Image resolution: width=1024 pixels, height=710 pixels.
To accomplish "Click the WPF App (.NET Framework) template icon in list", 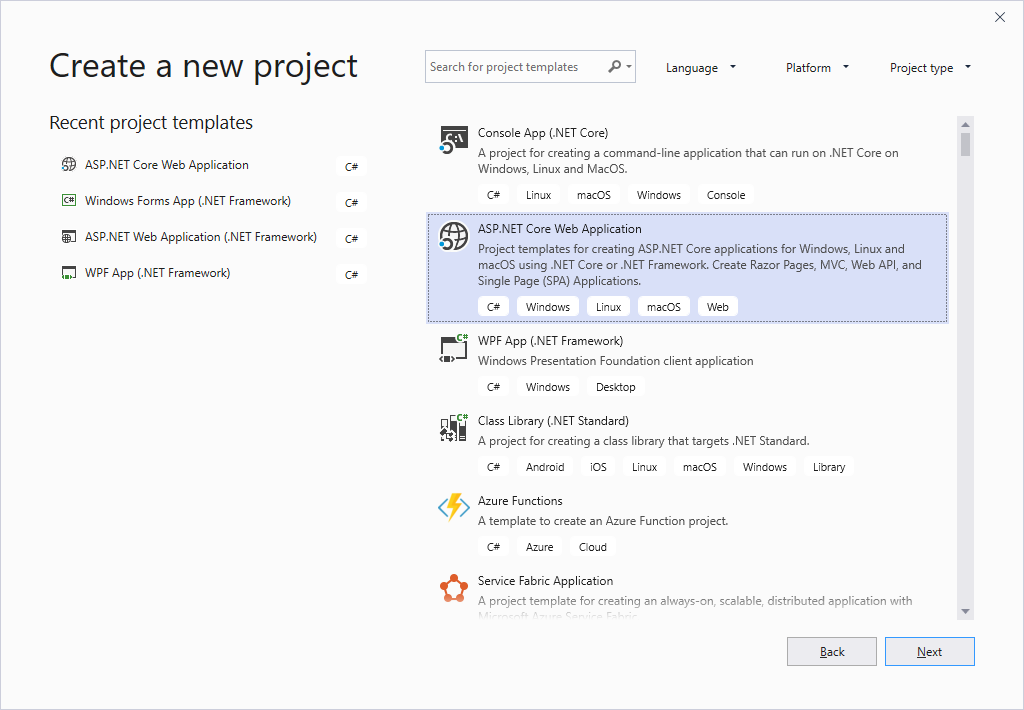I will tap(453, 348).
